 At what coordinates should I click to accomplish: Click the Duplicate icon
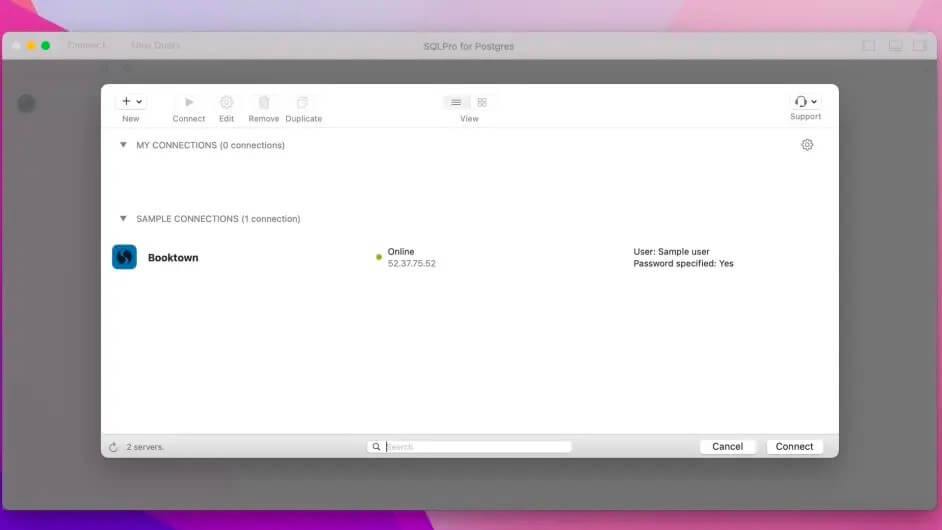303,102
